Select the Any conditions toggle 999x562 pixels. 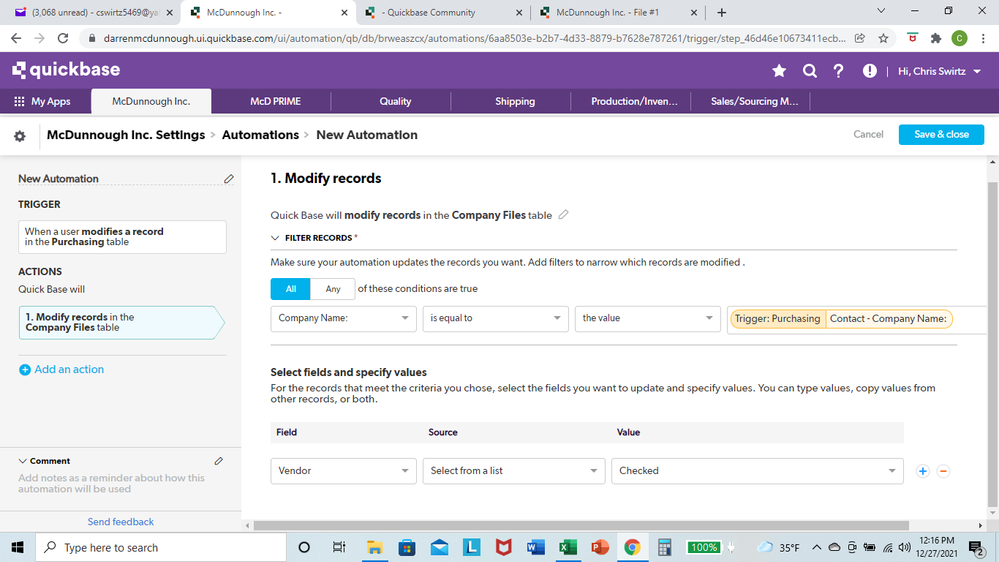pos(333,289)
